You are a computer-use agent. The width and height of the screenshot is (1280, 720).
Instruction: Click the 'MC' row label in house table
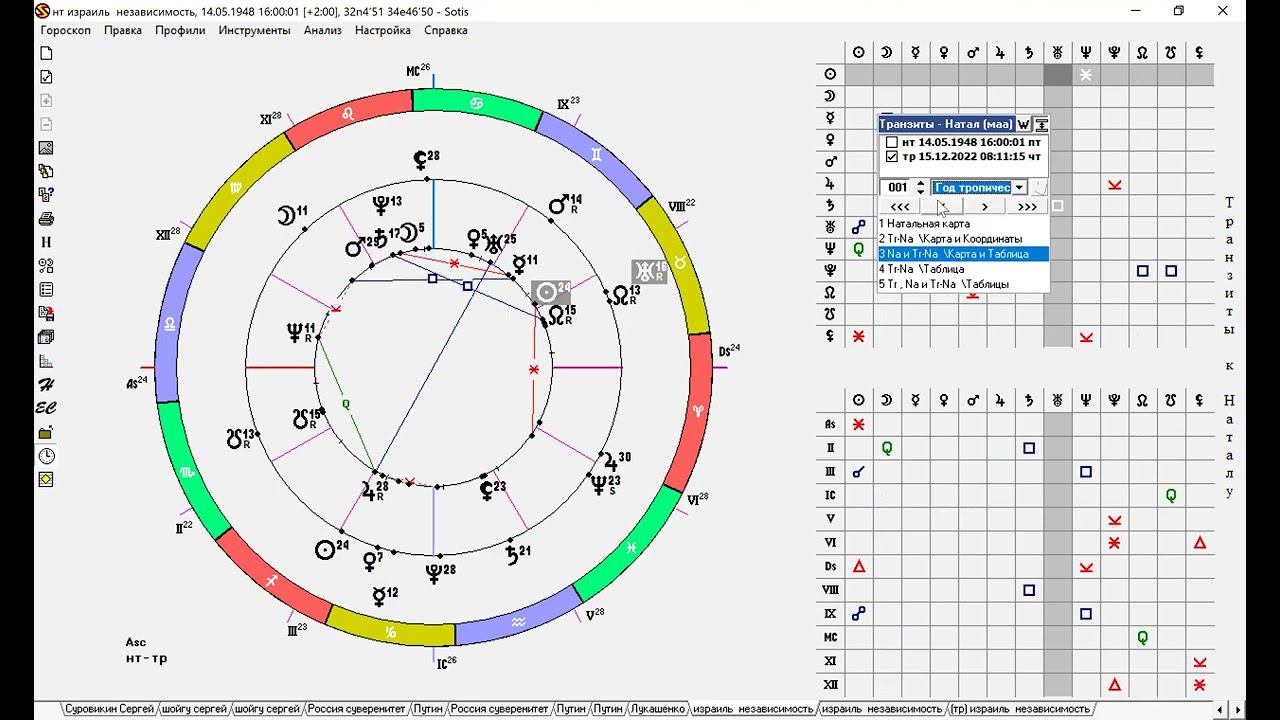tap(830, 638)
